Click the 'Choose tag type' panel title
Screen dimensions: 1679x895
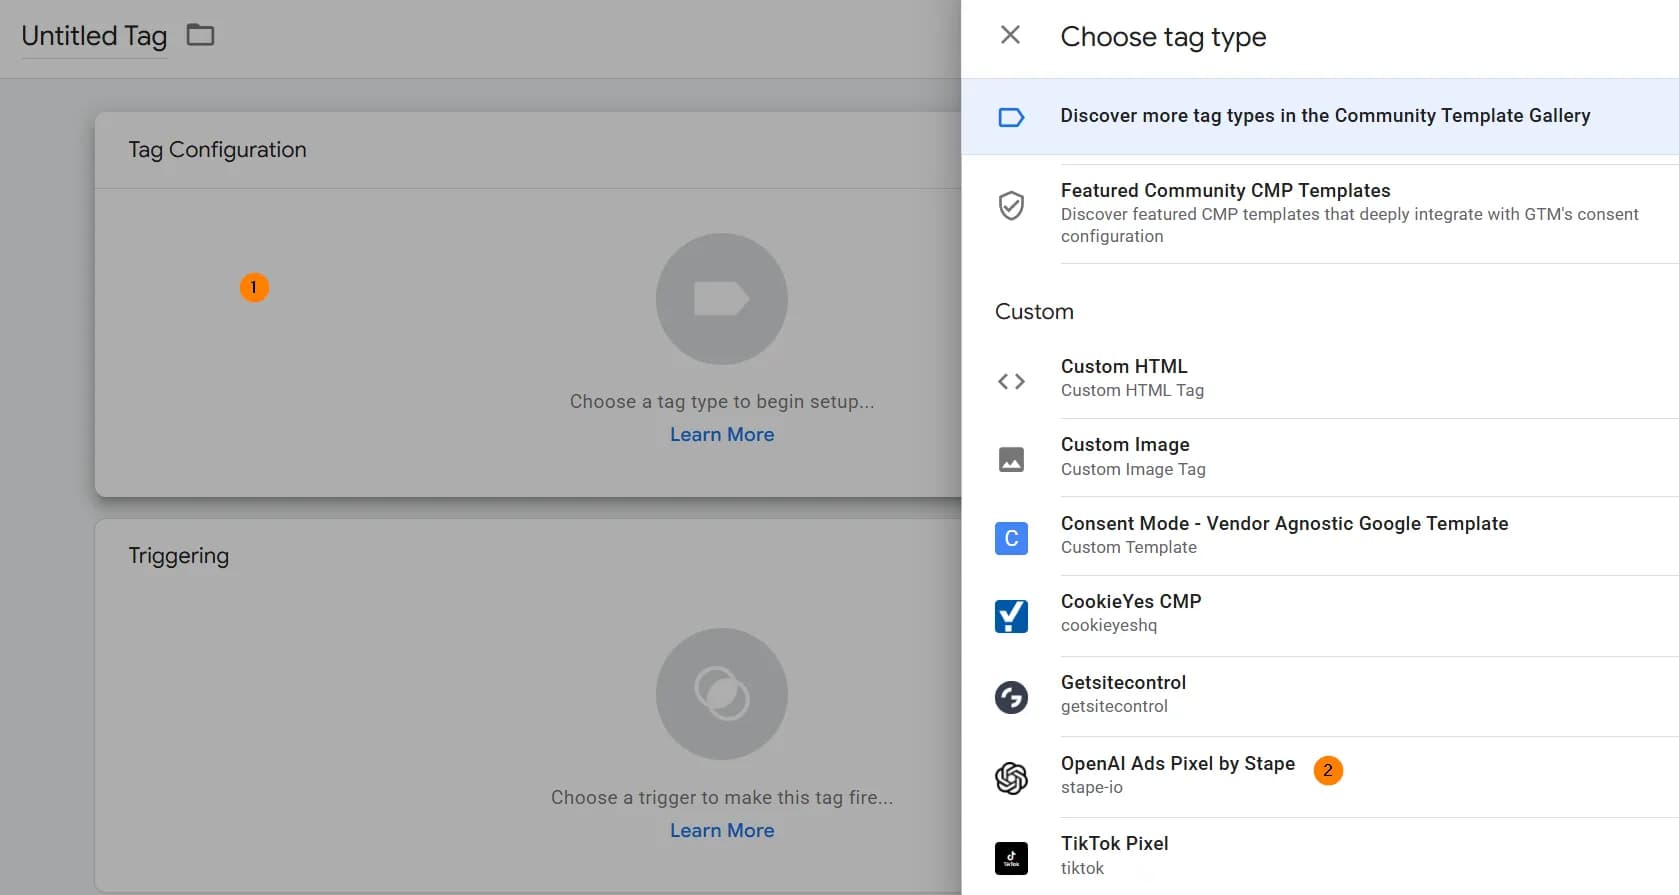tap(1163, 37)
